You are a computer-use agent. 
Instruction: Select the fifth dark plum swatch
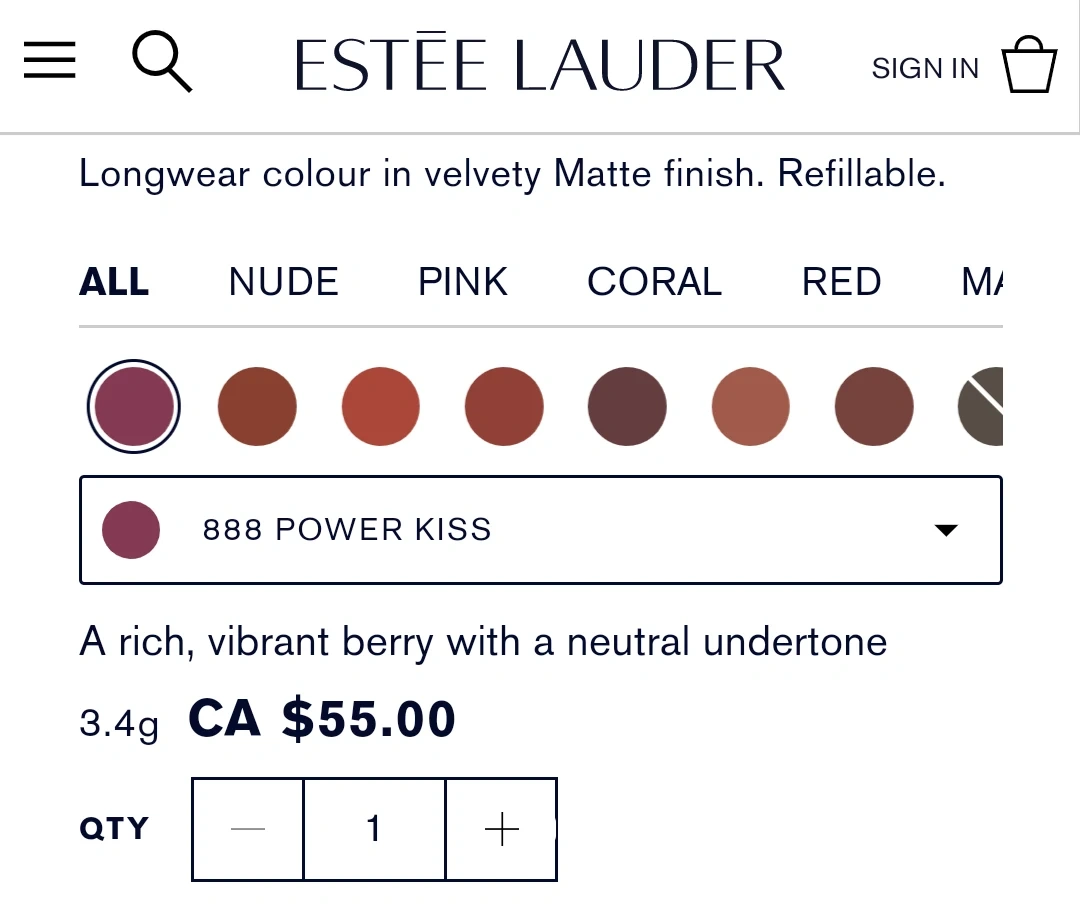click(627, 407)
